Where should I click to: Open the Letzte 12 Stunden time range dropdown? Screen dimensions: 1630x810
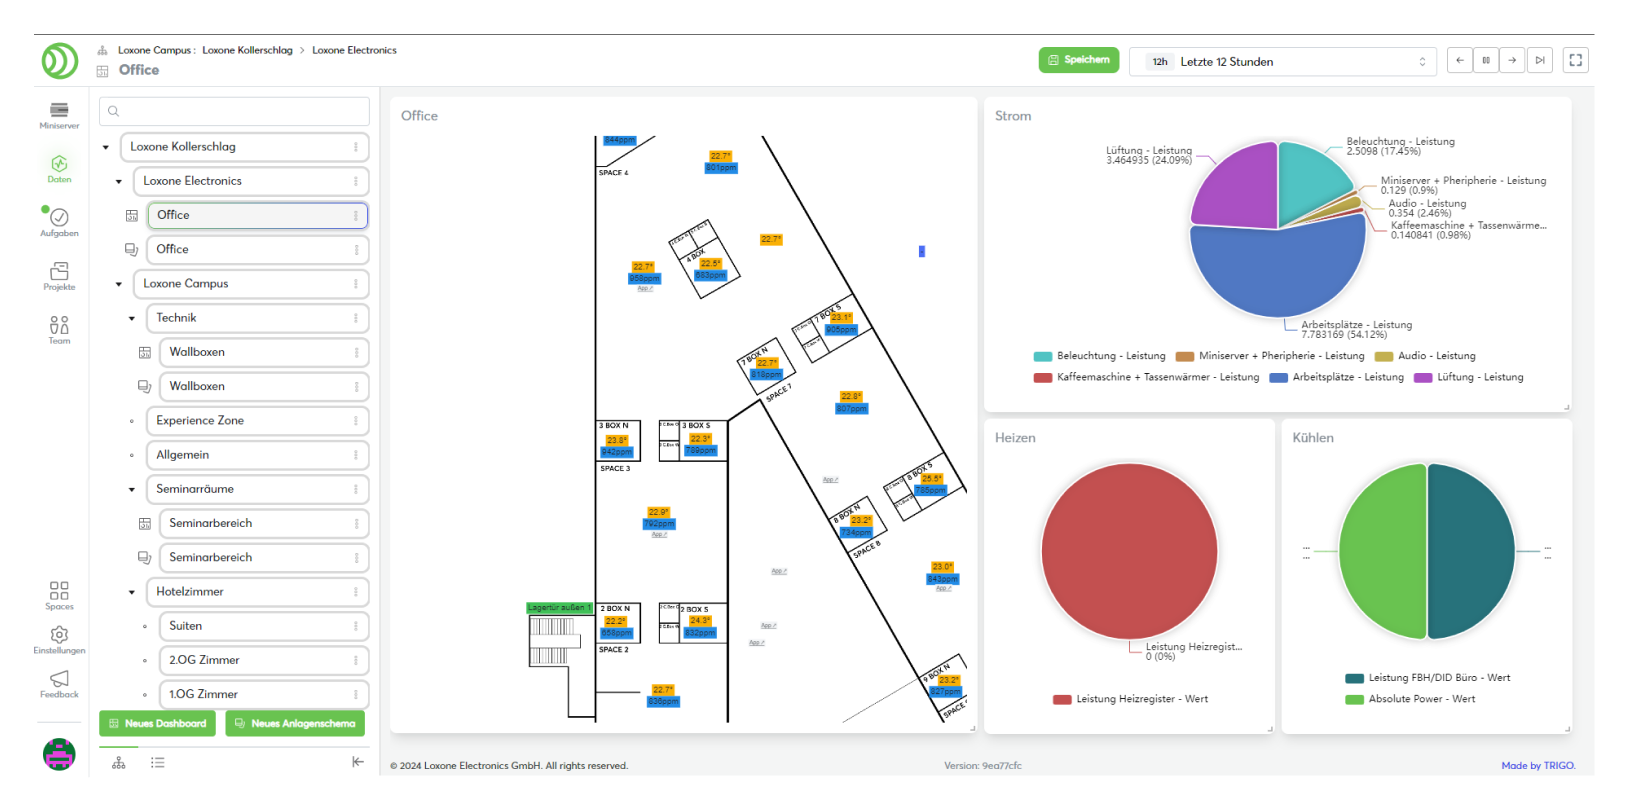[1283, 62]
